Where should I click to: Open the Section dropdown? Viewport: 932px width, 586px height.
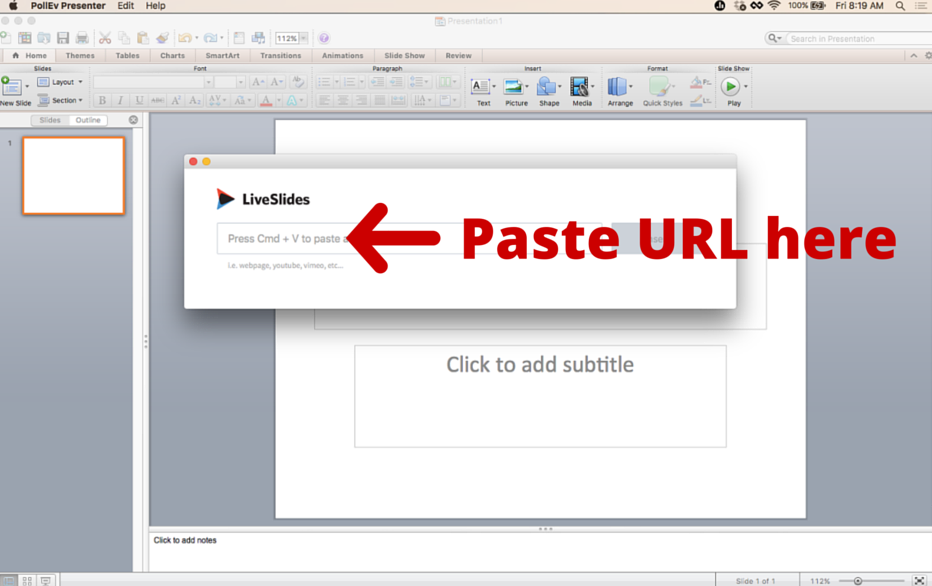(60, 100)
